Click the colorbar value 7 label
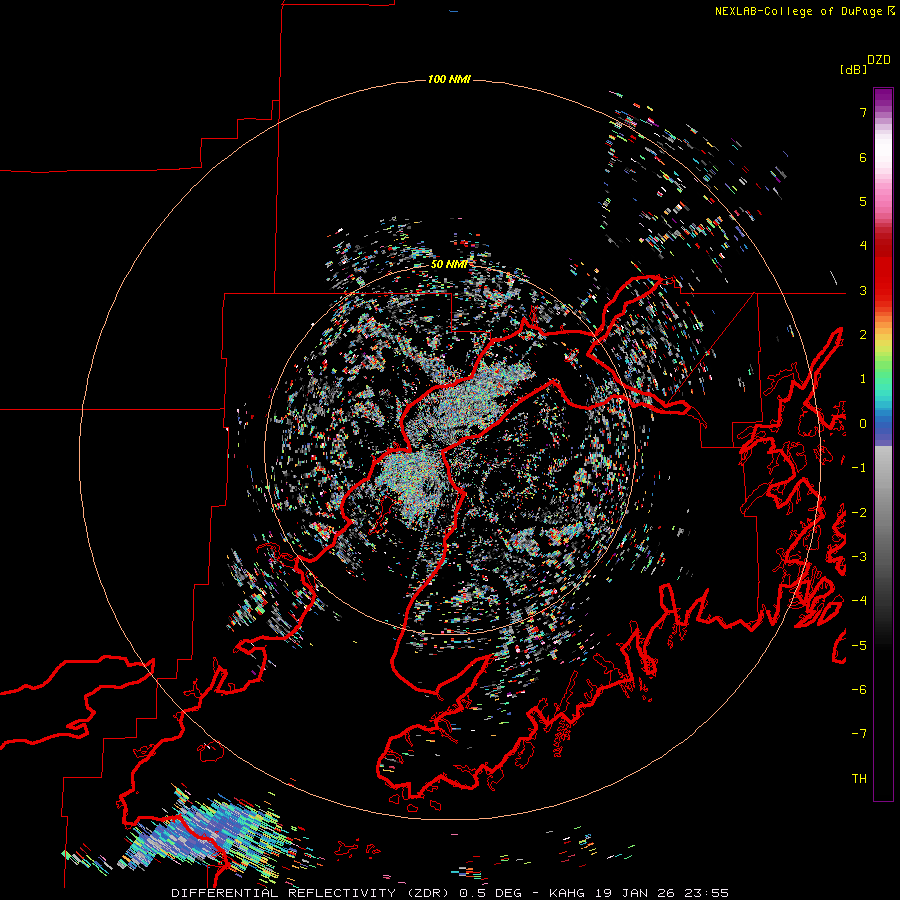 pos(863,112)
